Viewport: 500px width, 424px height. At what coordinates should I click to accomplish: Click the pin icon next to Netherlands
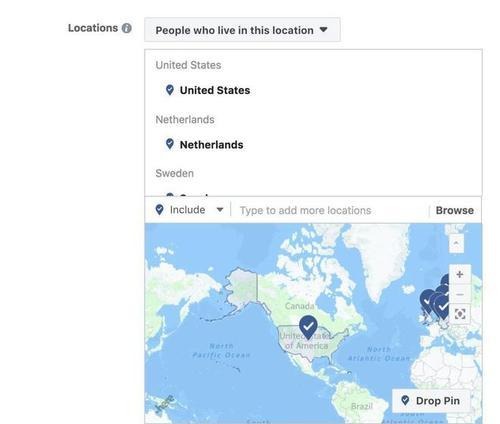[170, 144]
